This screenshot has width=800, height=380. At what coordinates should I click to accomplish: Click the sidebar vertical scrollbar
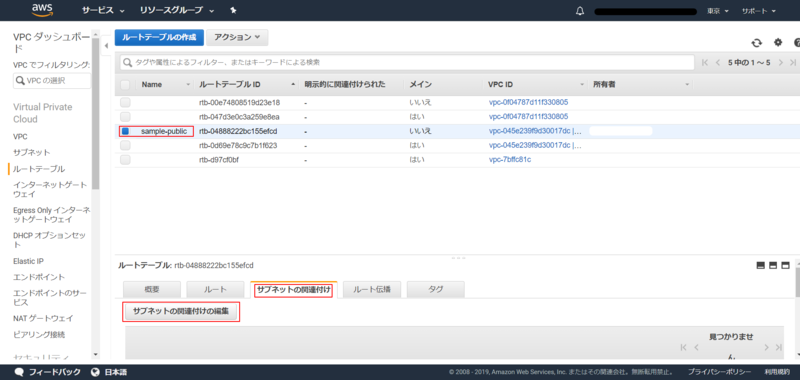96,115
